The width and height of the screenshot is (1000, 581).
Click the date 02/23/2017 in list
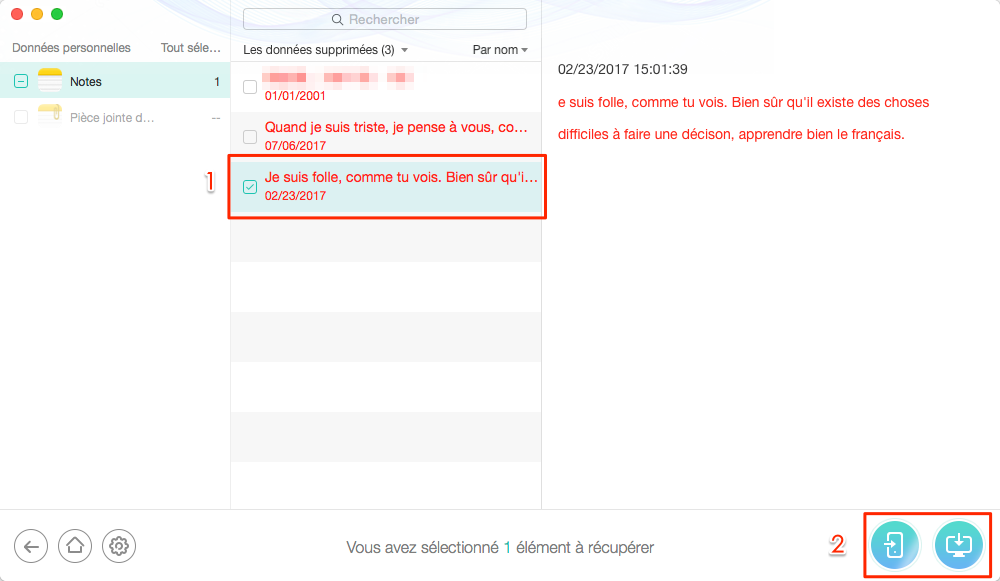click(x=295, y=195)
